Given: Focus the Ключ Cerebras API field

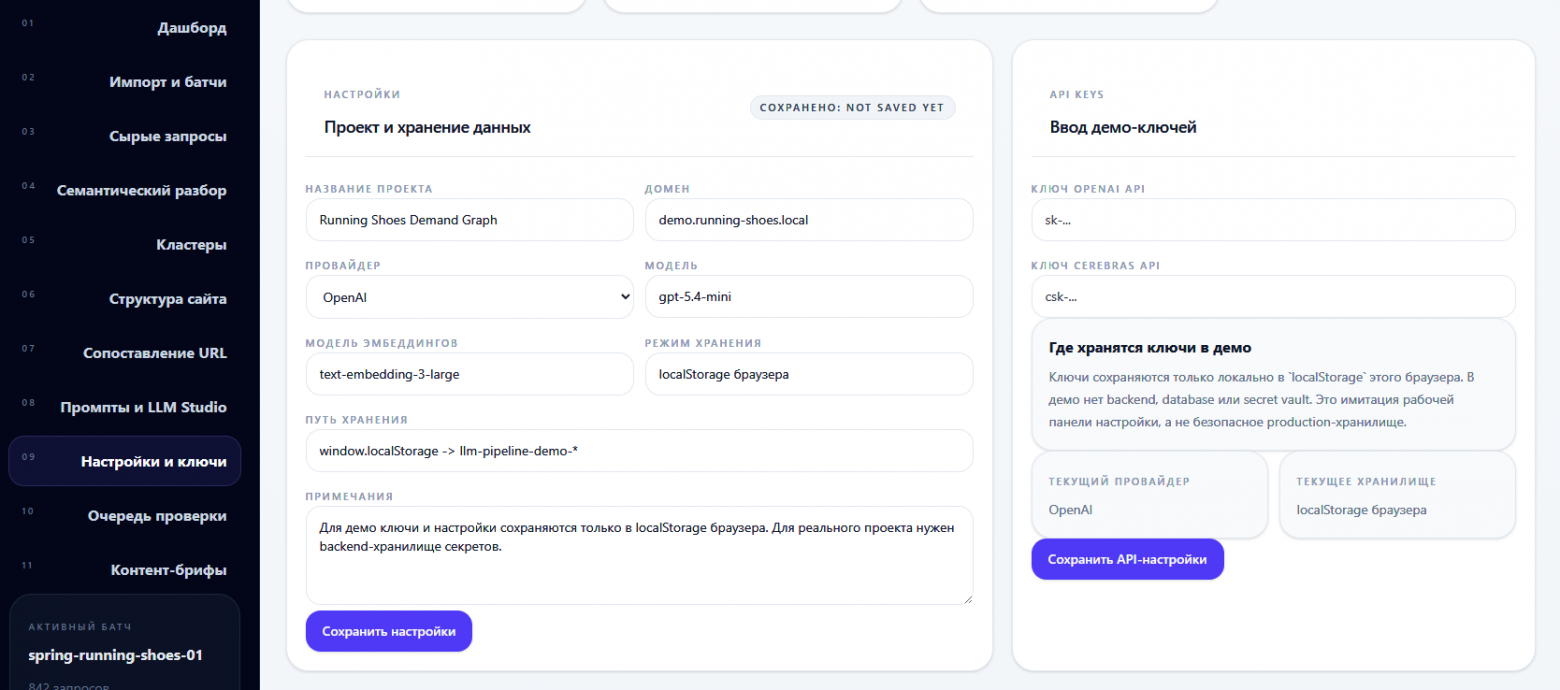Looking at the screenshot, I should (x=1272, y=297).
